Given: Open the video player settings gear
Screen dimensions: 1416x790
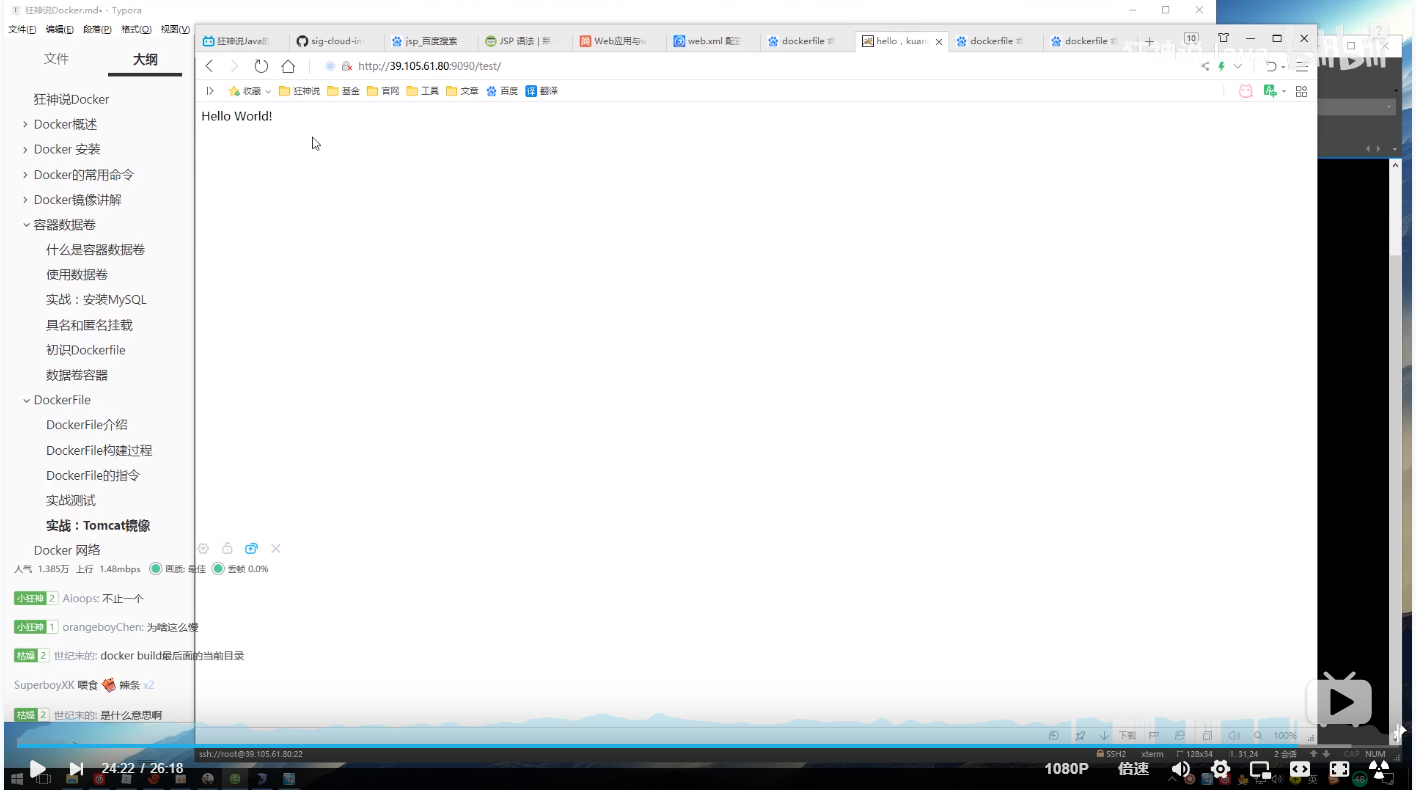Looking at the screenshot, I should pos(1220,769).
